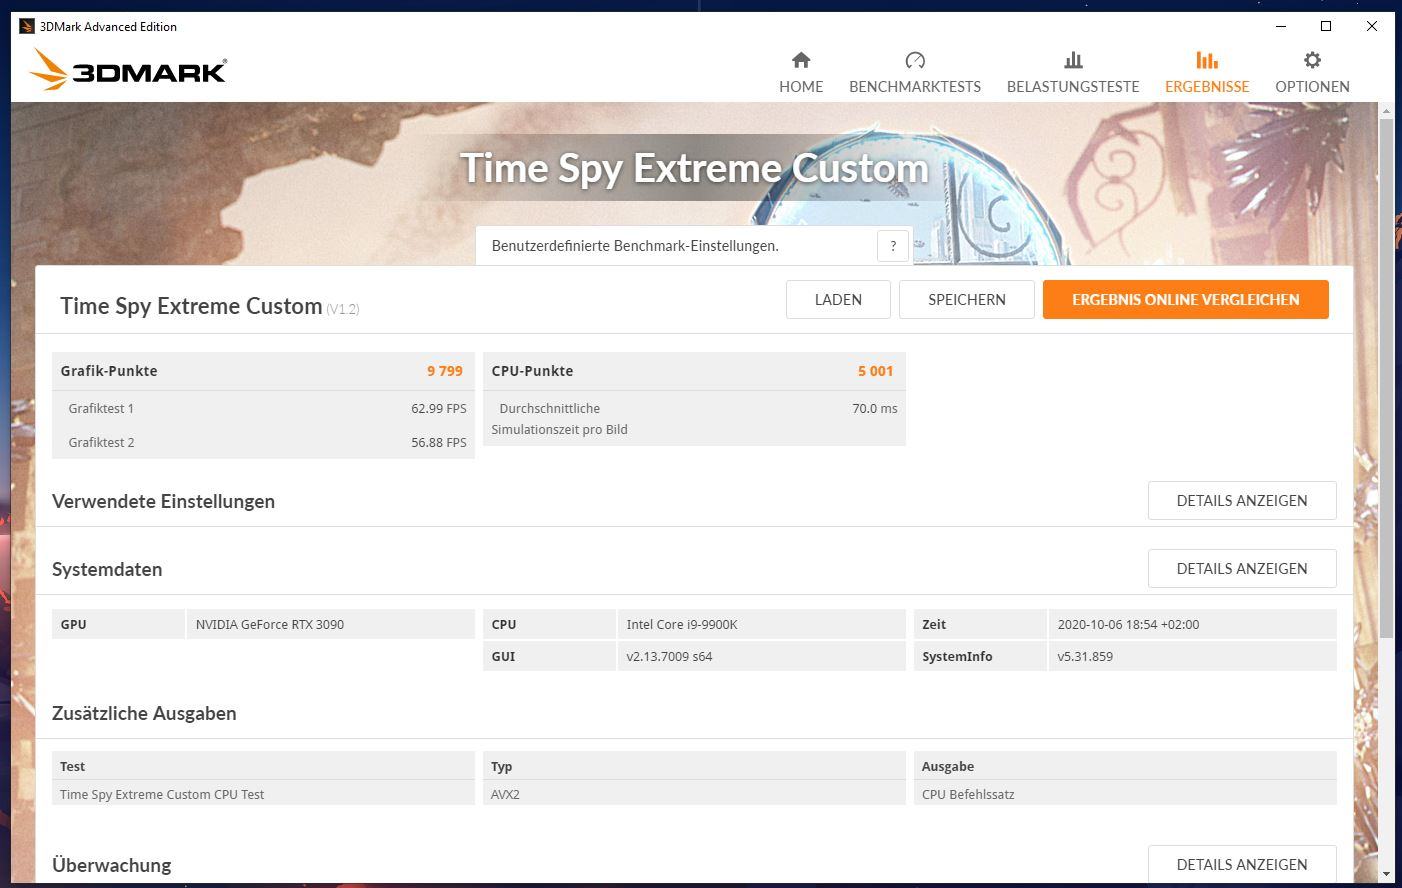This screenshot has height=888, width=1402.
Task: Click ERGEBNIS ONLINE VERGLEICHEN button
Action: tap(1186, 299)
